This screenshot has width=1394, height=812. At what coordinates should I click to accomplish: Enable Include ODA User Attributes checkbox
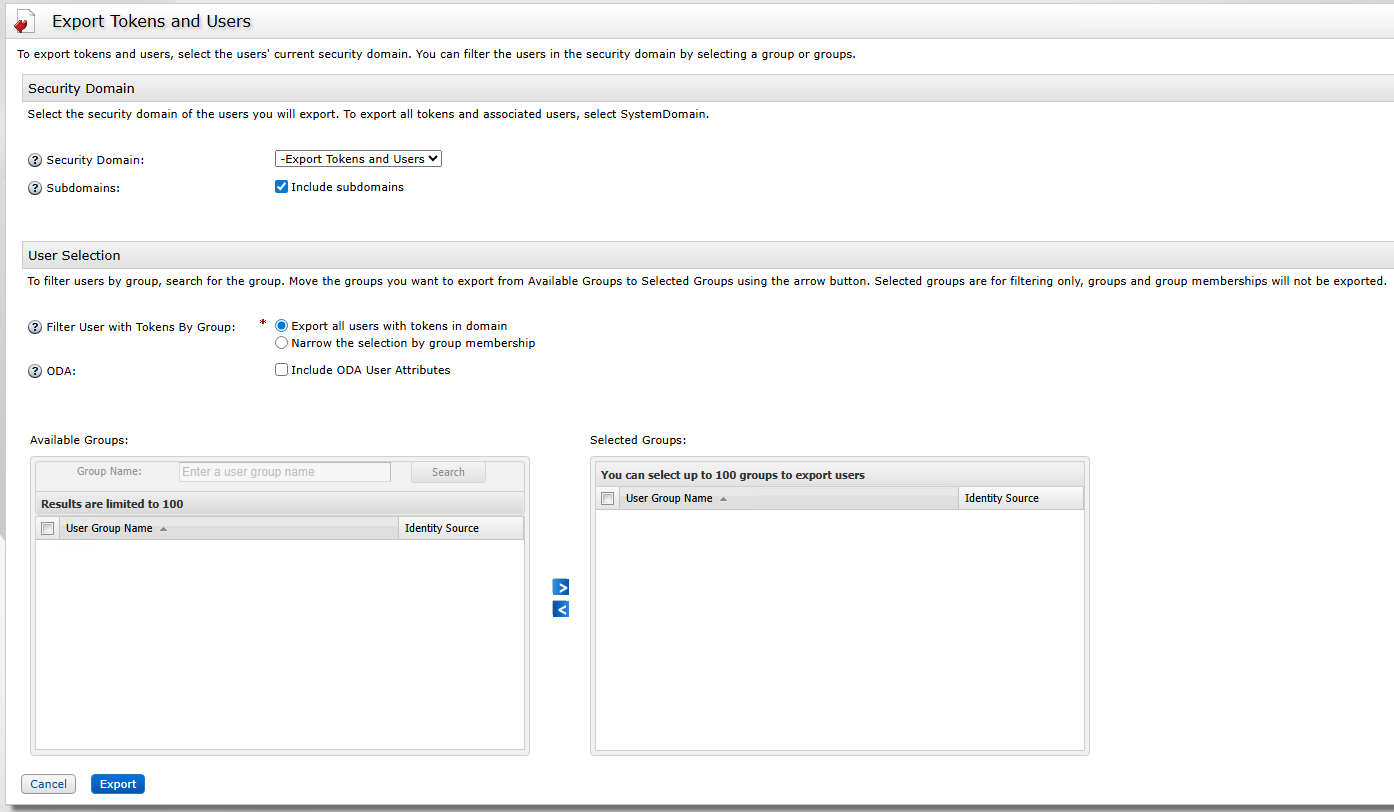point(282,370)
